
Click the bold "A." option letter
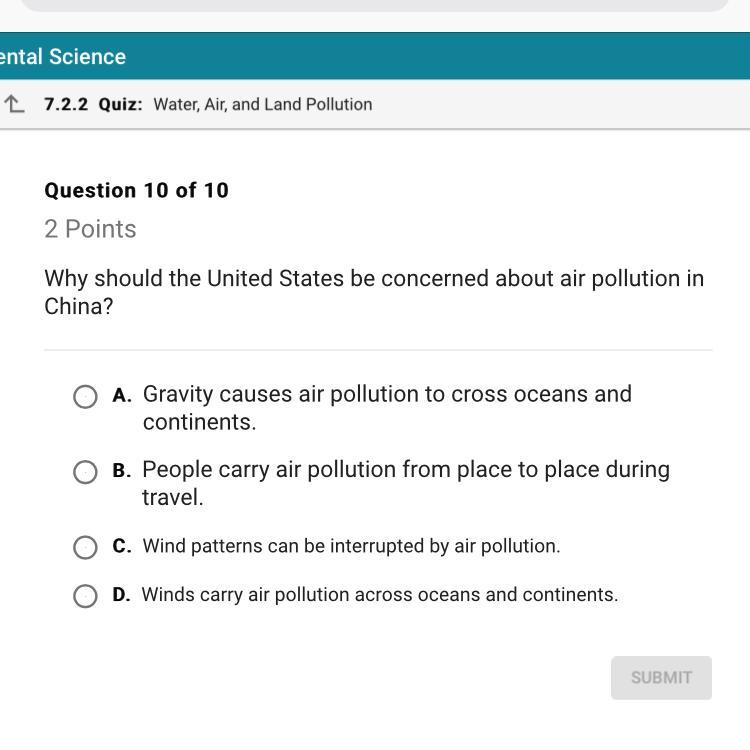[122, 395]
